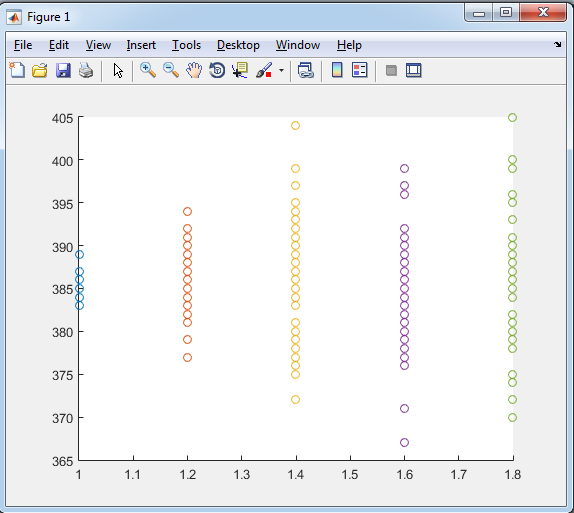Print the figure using printer icon
This screenshot has width=574, height=513.
[x=86, y=70]
